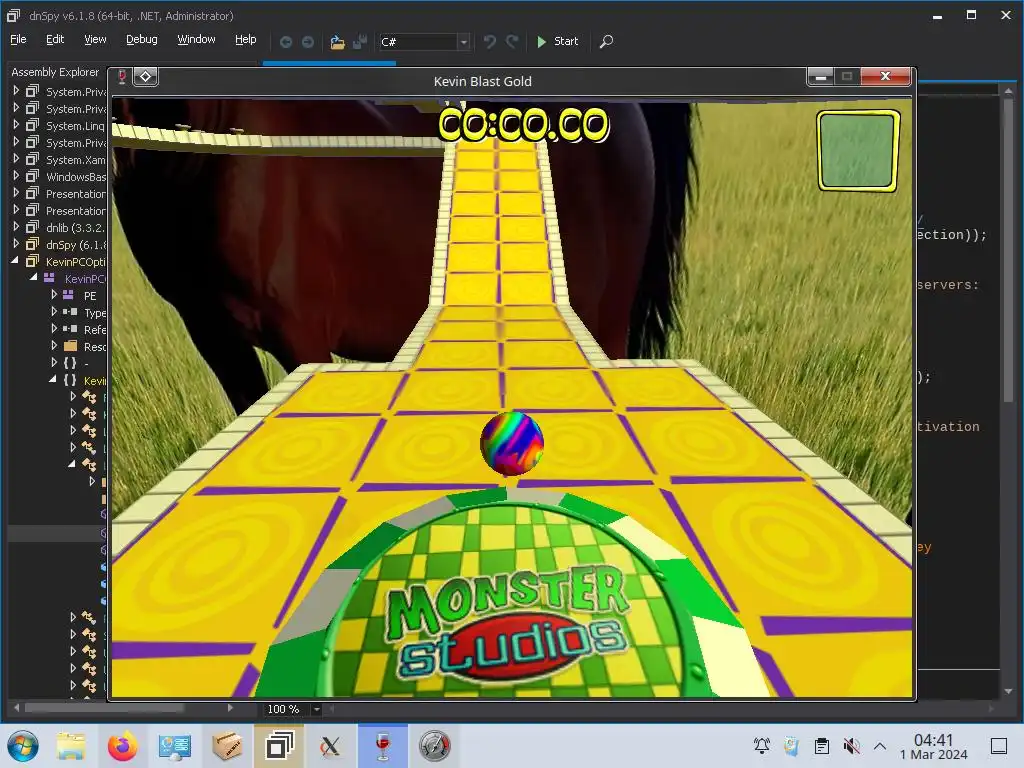Expand the System.Linq assembly node
This screenshot has height=768, width=1024.
(16, 125)
